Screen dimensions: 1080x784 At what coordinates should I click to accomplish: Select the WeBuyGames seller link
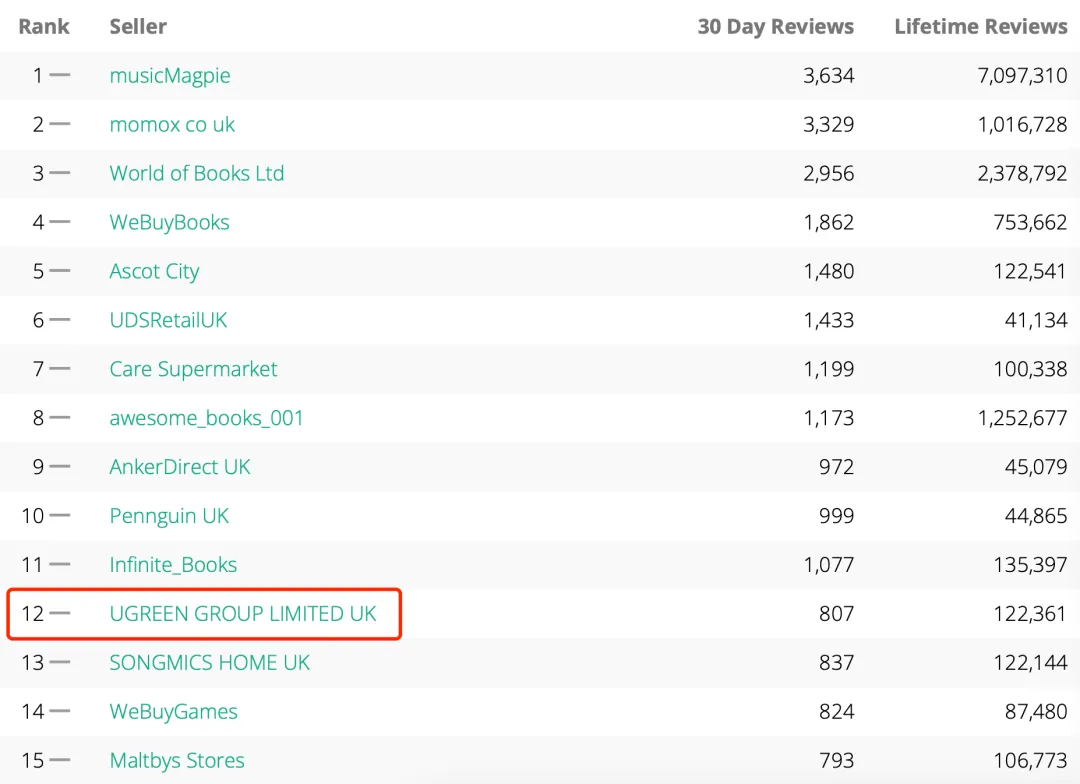174,713
